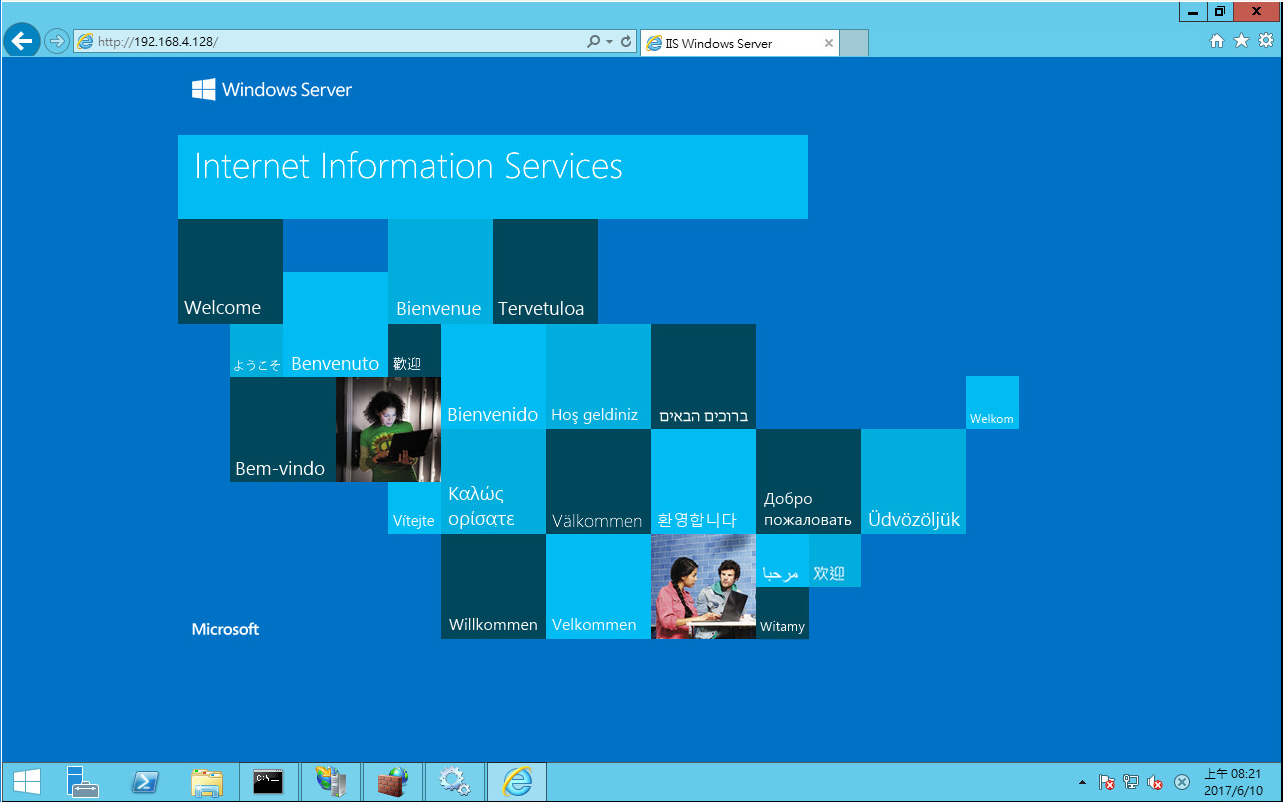The width and height of the screenshot is (1283, 802).
Task: Click the 歡迎 traditional Chinese tile
Action: coord(414,350)
